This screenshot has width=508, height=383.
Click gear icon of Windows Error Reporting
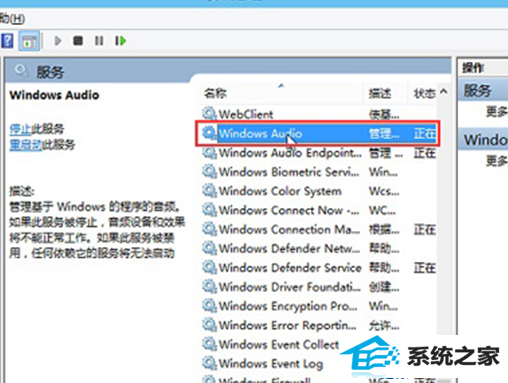(x=209, y=325)
